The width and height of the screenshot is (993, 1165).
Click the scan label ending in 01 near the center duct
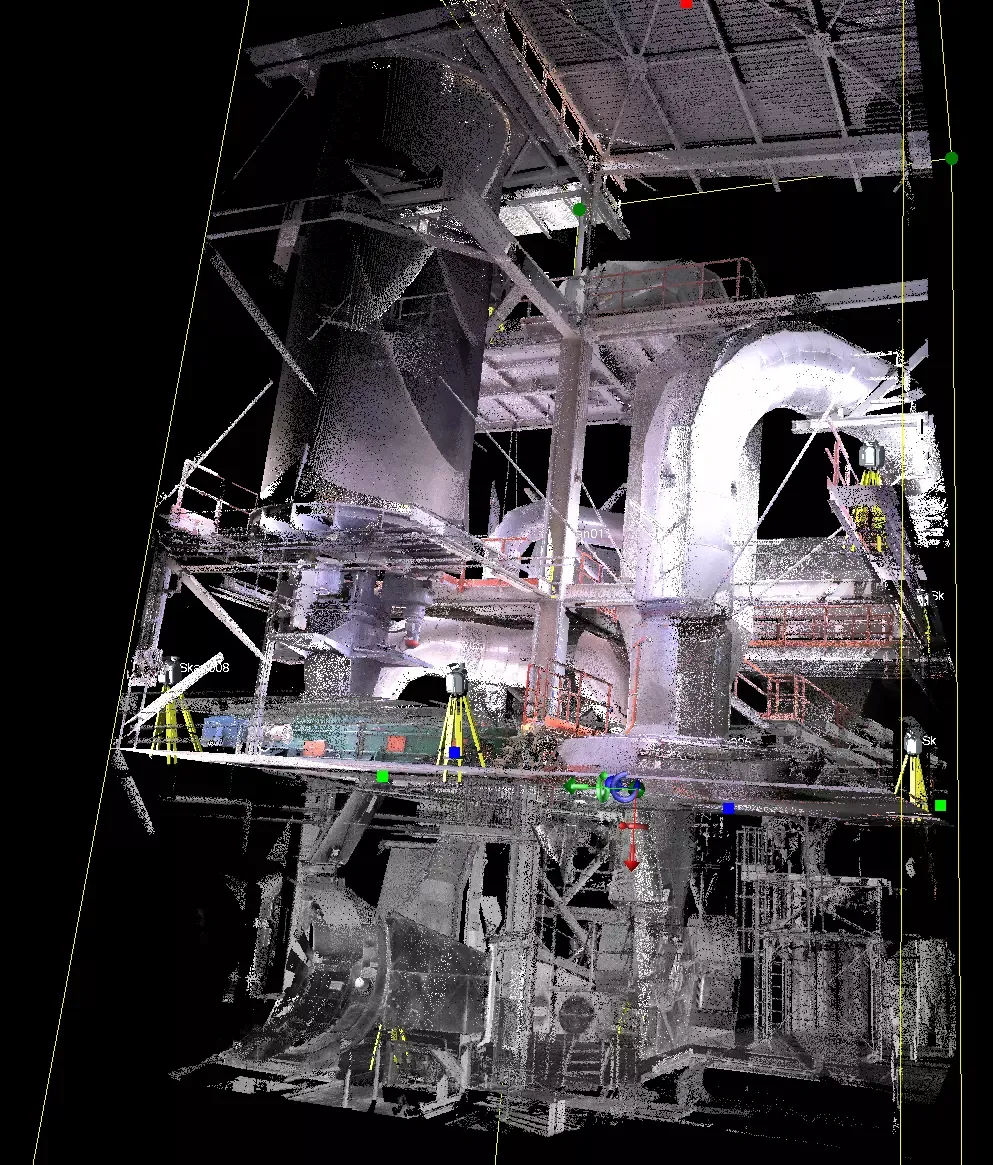pos(592,535)
